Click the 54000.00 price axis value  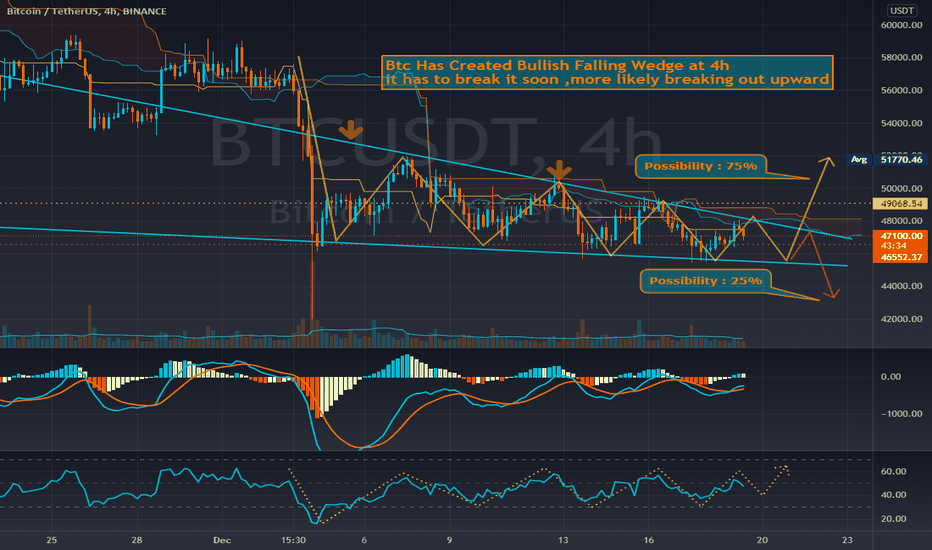(x=901, y=124)
